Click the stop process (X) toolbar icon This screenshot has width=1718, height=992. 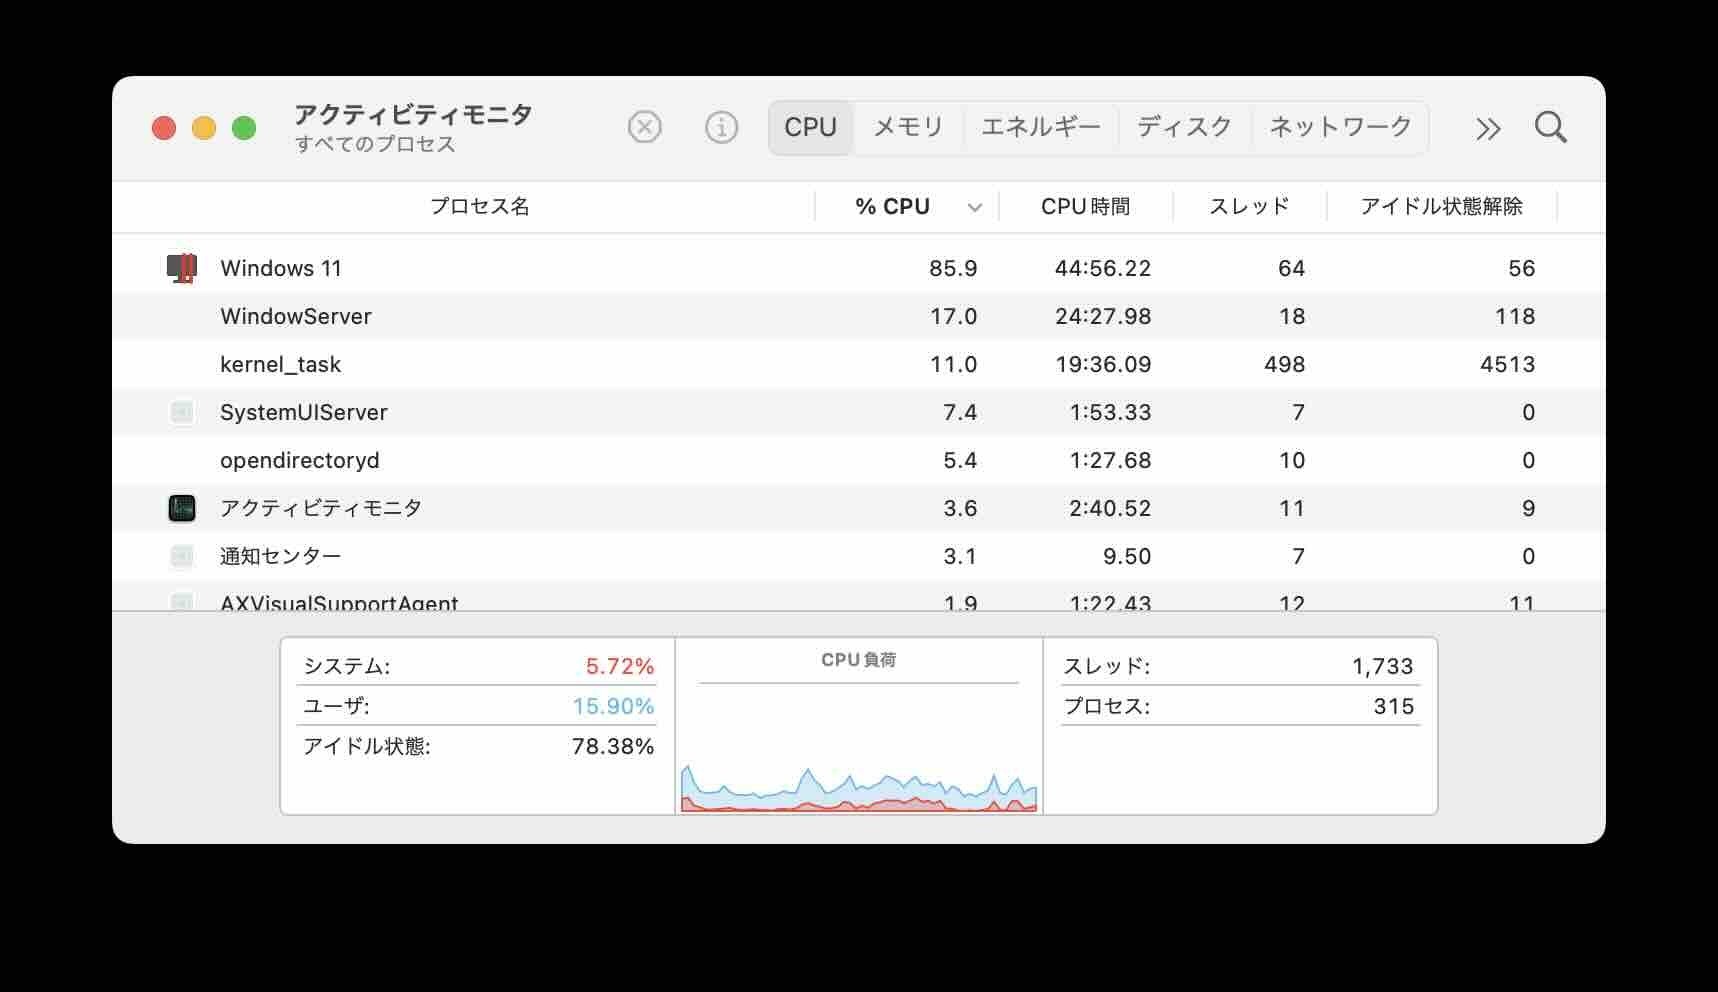pyautogui.click(x=645, y=127)
